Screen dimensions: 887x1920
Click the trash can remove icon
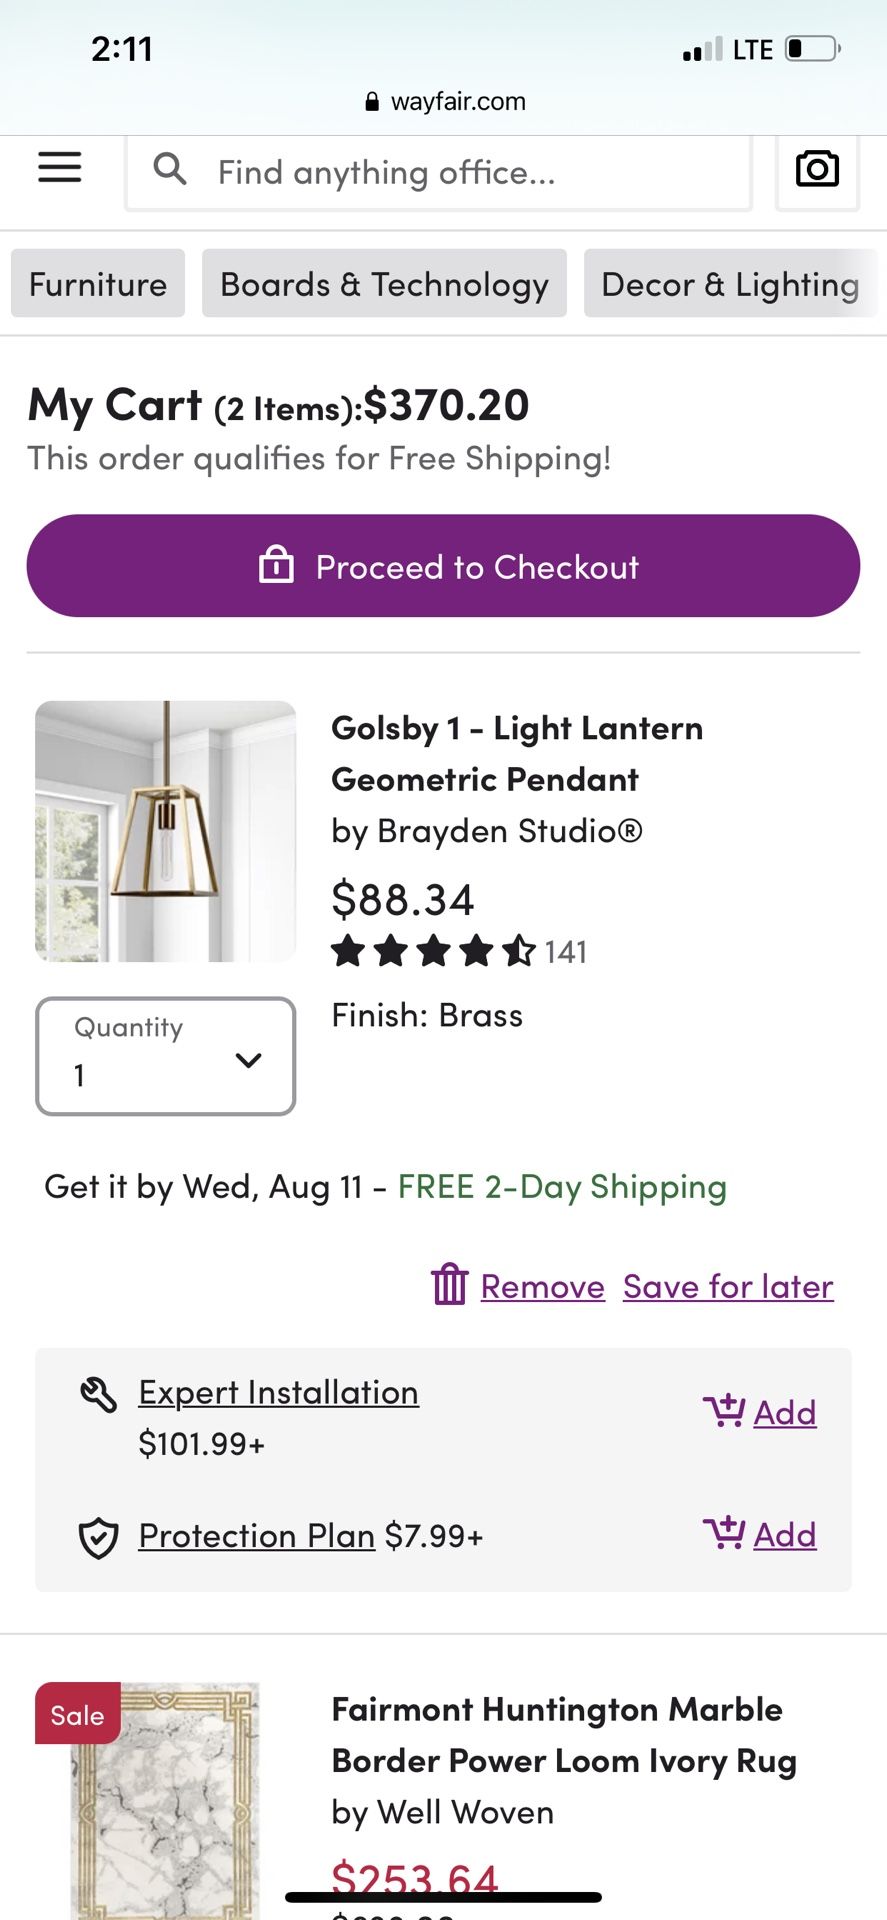tap(449, 1285)
